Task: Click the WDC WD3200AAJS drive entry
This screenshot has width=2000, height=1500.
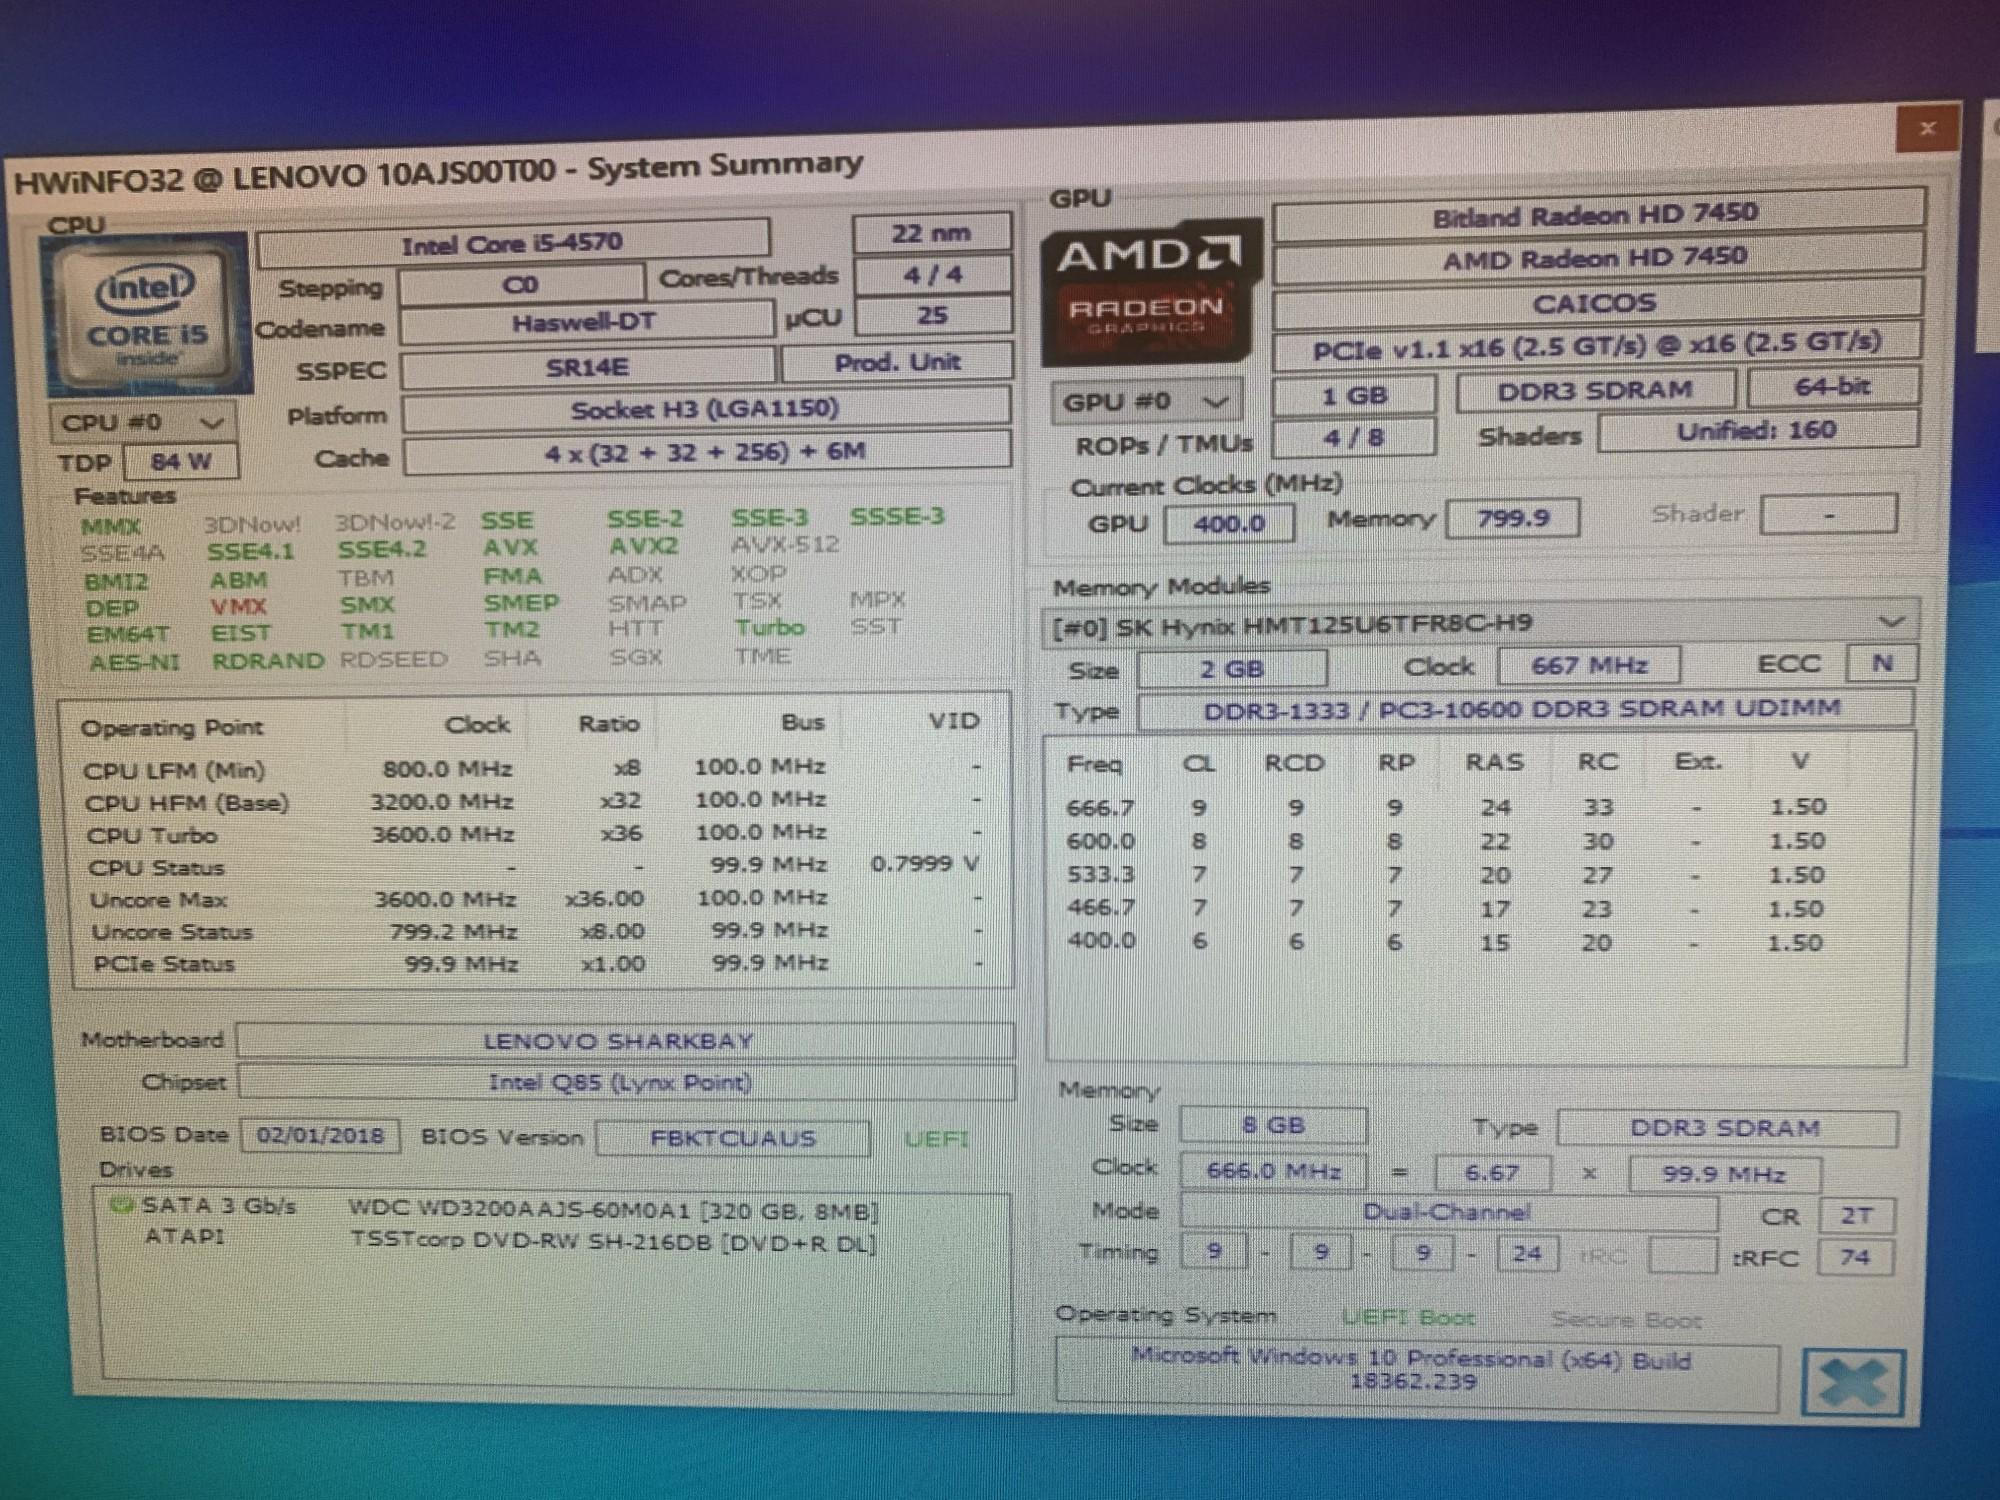Action: 613,1210
